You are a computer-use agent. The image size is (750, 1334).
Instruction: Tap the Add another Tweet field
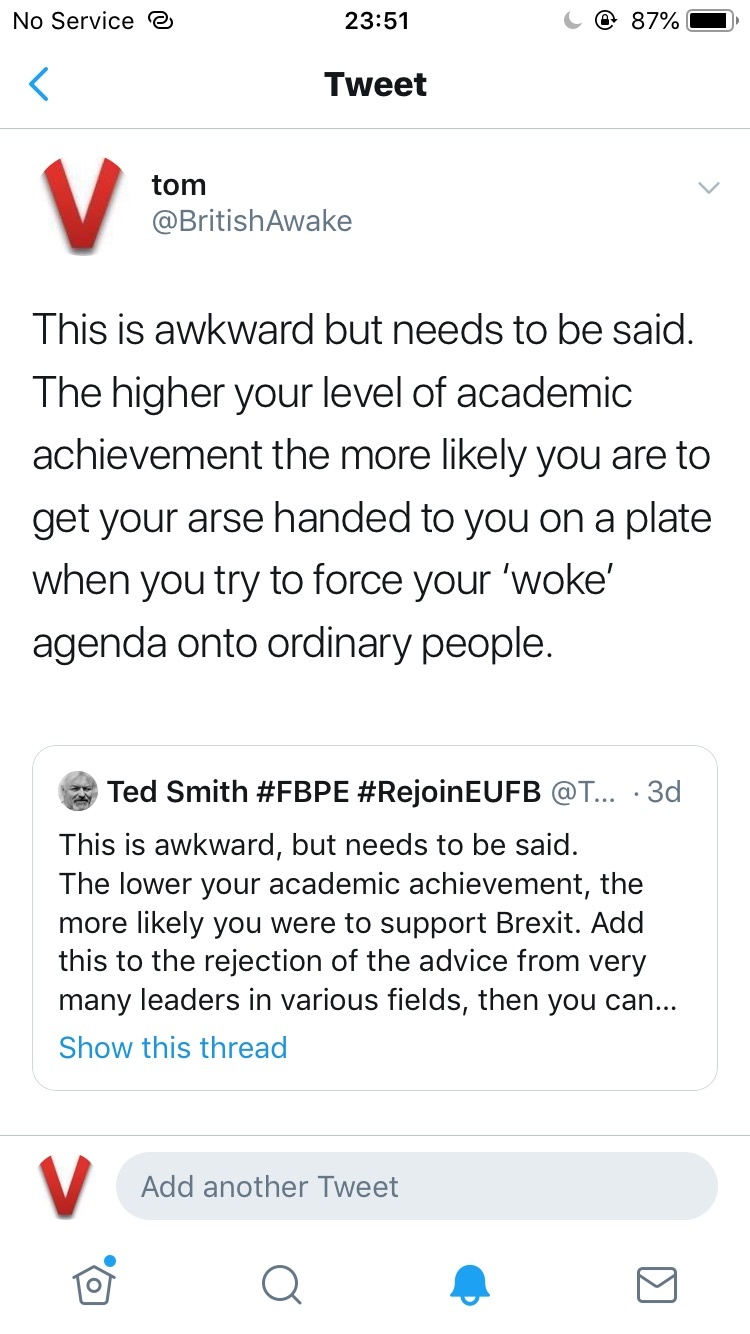pyautogui.click(x=416, y=1186)
